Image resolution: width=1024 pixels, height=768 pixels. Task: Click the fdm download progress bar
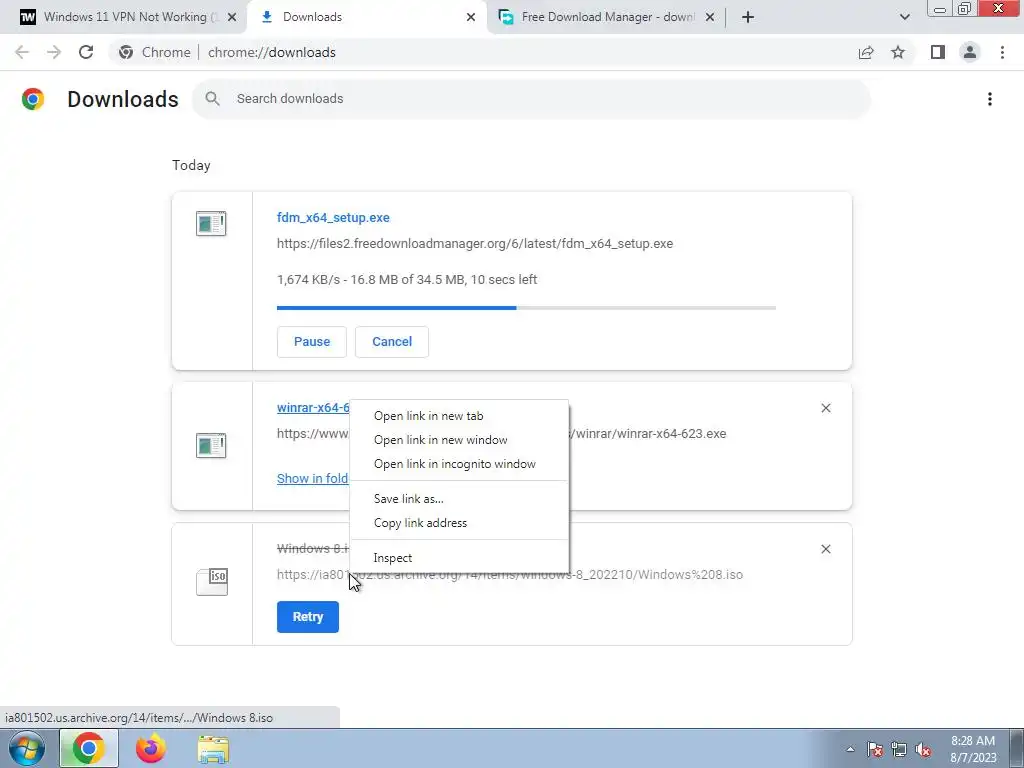coord(526,308)
